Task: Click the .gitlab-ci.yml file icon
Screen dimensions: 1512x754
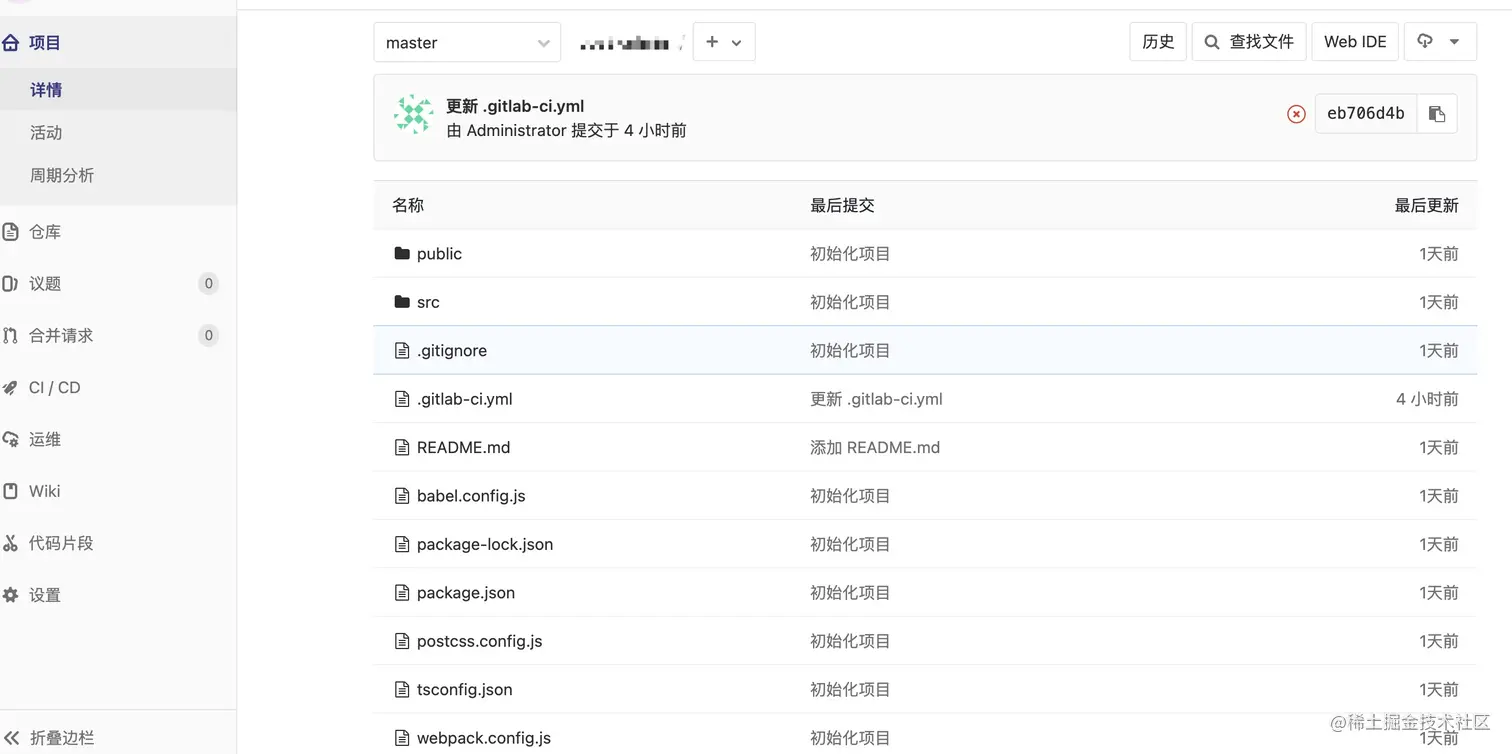Action: click(402, 399)
